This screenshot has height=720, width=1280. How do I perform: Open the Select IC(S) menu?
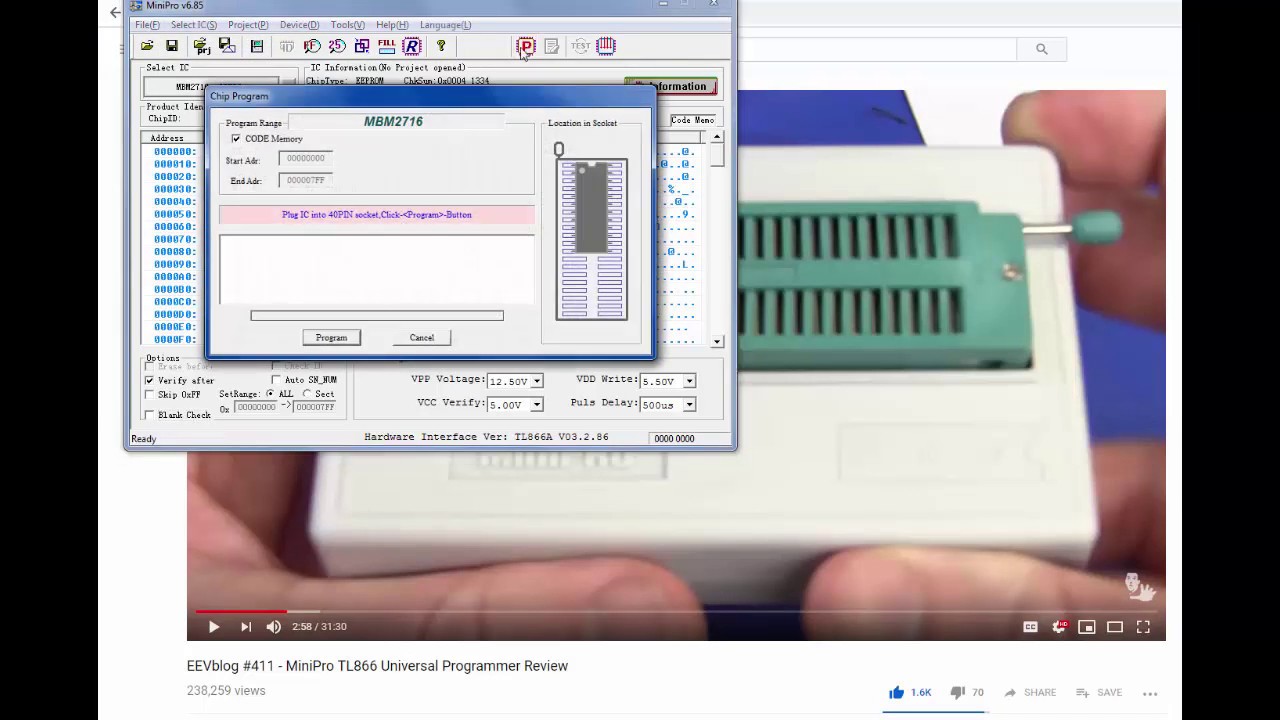click(193, 25)
